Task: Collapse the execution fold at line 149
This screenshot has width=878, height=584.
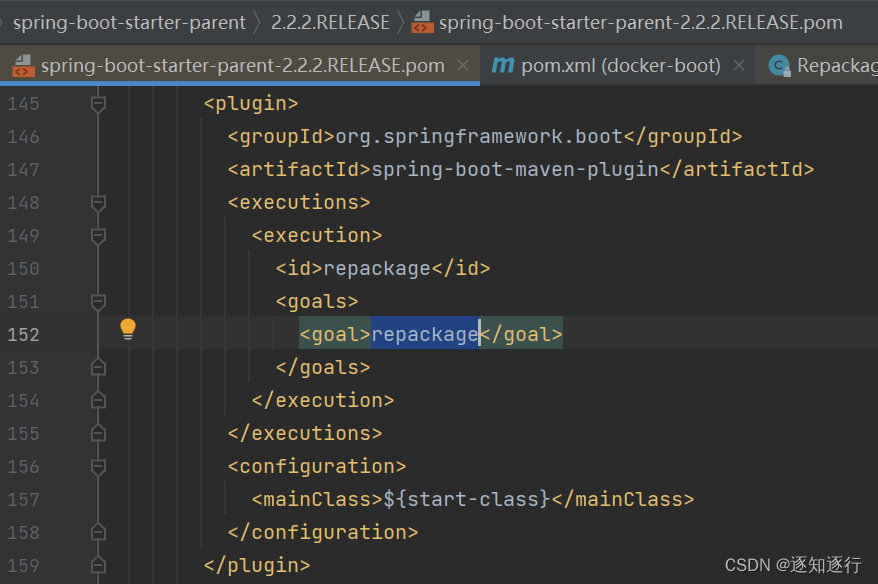Action: tap(98, 236)
